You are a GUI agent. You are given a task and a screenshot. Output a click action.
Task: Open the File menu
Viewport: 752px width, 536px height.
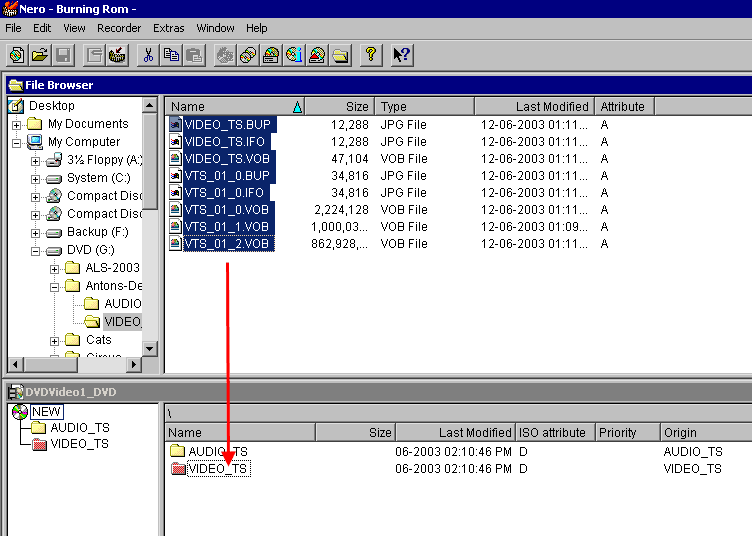tap(13, 28)
